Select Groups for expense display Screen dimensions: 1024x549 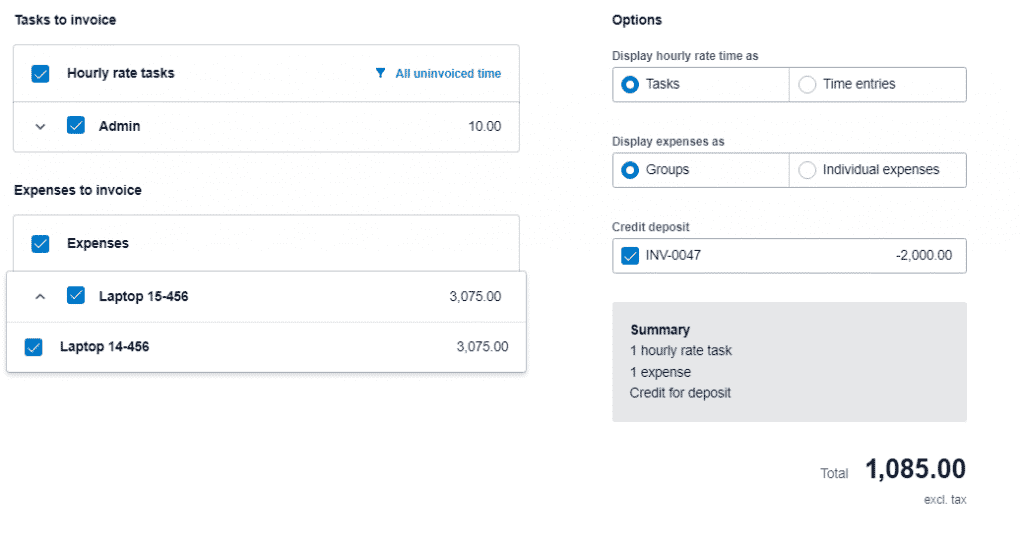630,170
